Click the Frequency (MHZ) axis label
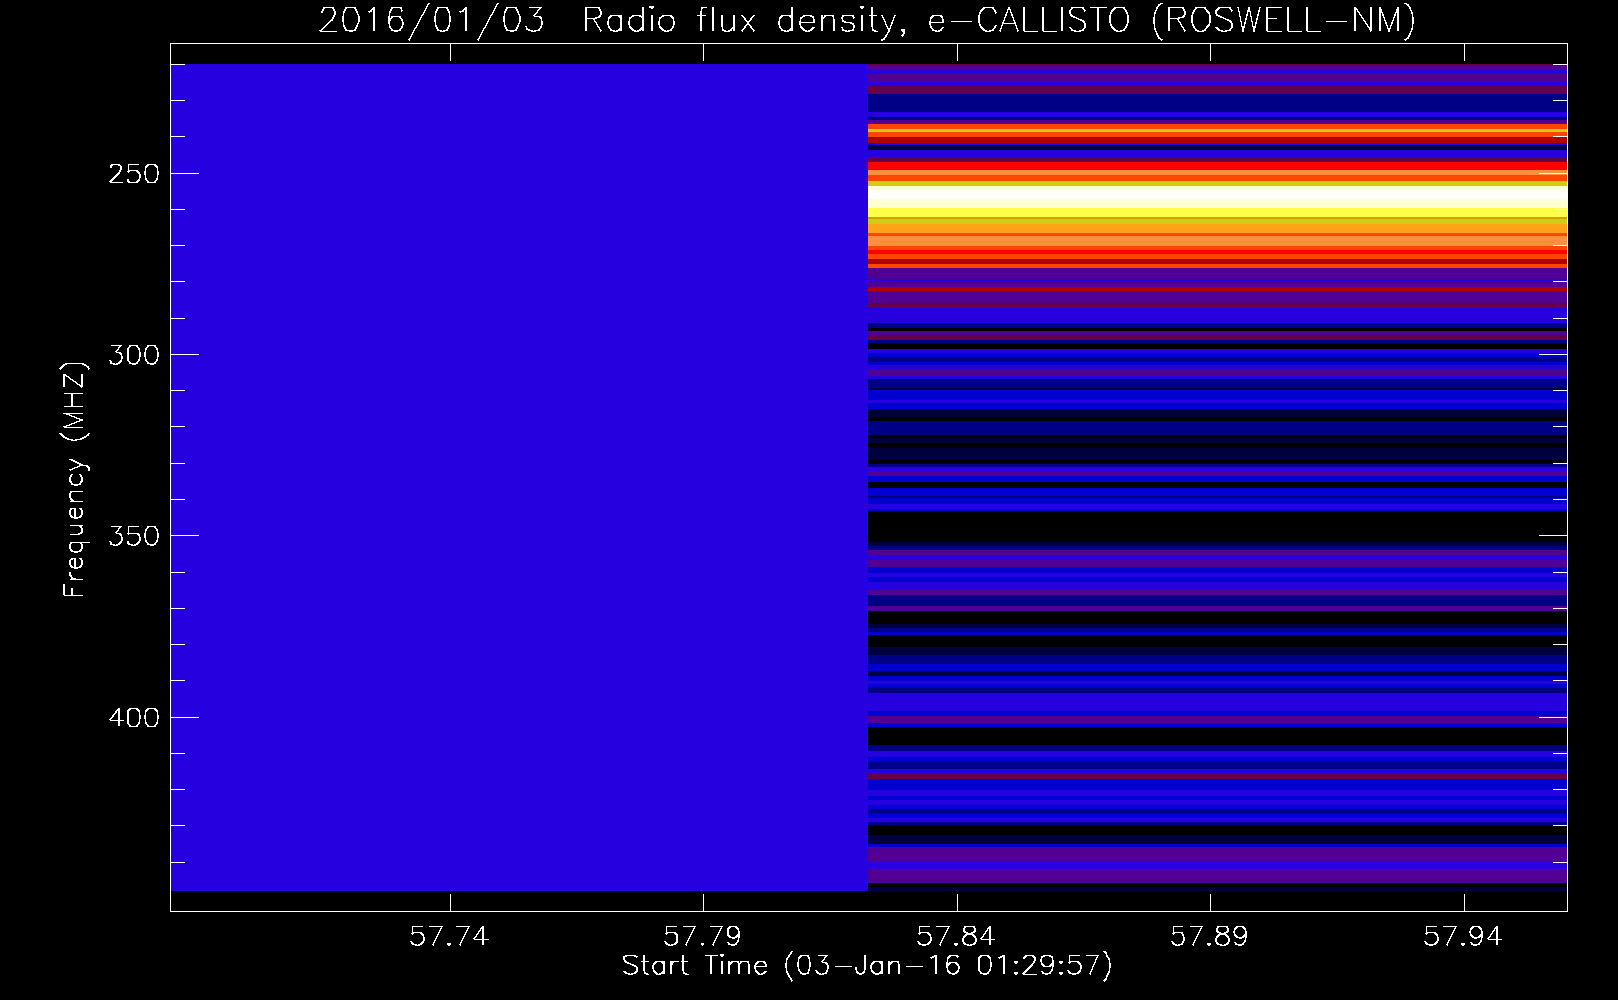This screenshot has height=1000, width=1618. (x=75, y=479)
